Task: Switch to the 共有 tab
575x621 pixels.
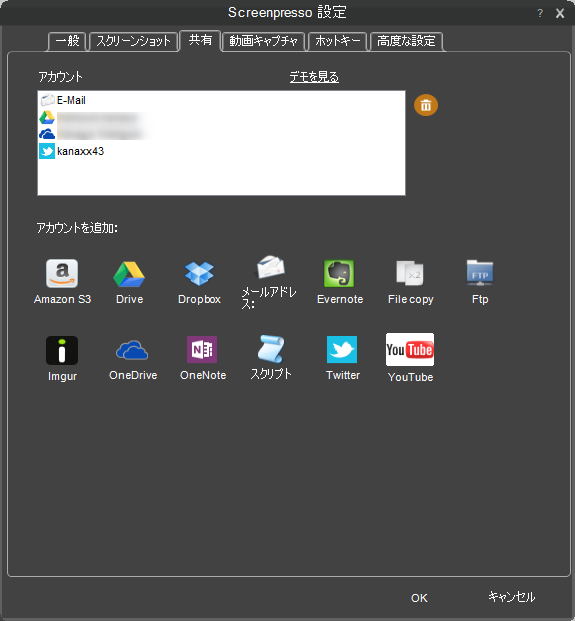Action: (200, 40)
